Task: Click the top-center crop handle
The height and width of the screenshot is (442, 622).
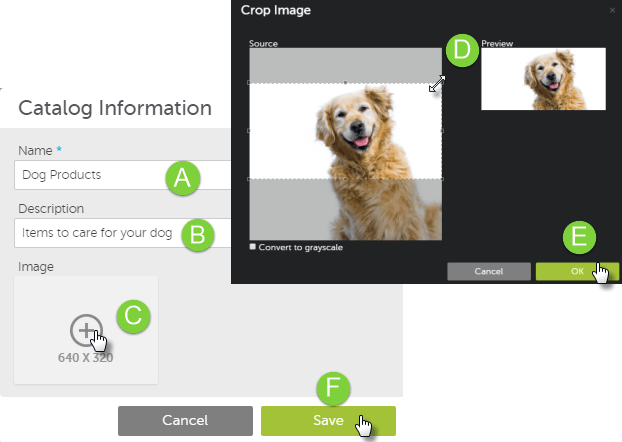Action: pos(345,82)
